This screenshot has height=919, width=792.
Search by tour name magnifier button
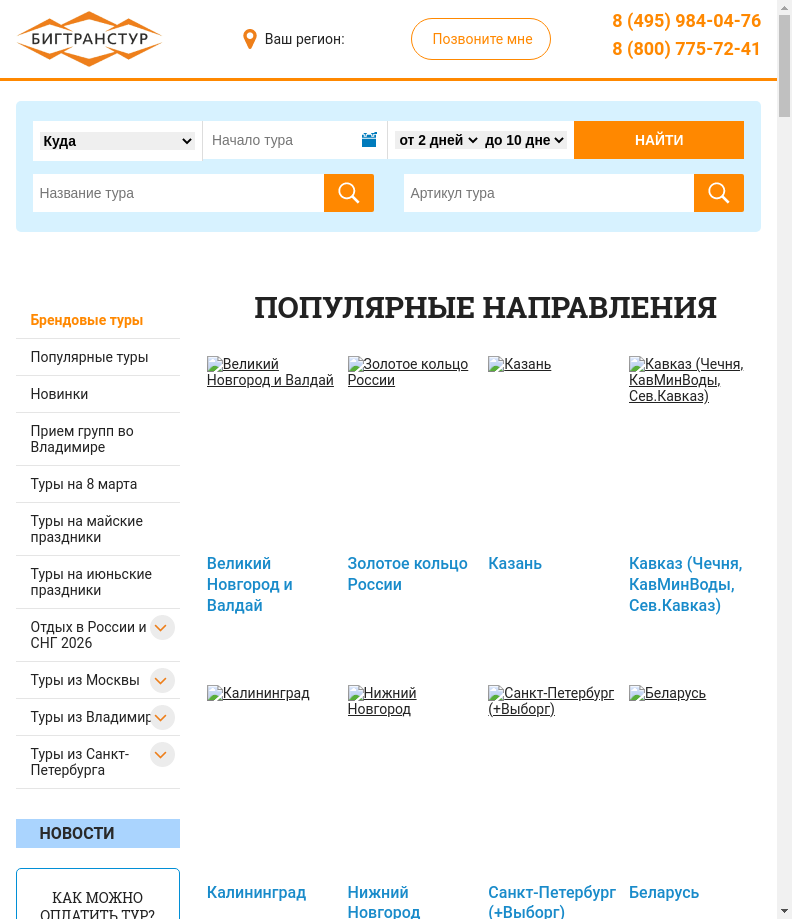(x=349, y=193)
